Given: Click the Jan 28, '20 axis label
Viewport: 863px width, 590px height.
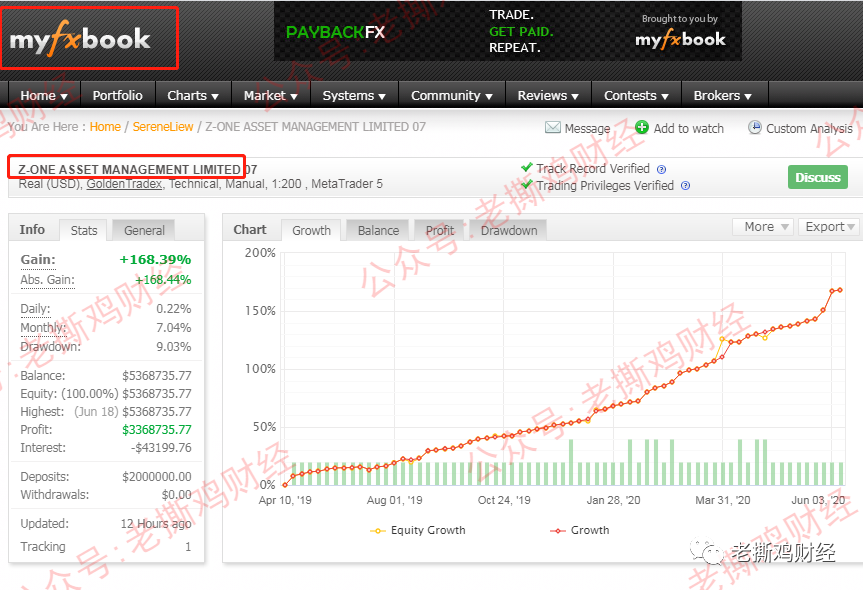Looking at the screenshot, I should point(613,500).
